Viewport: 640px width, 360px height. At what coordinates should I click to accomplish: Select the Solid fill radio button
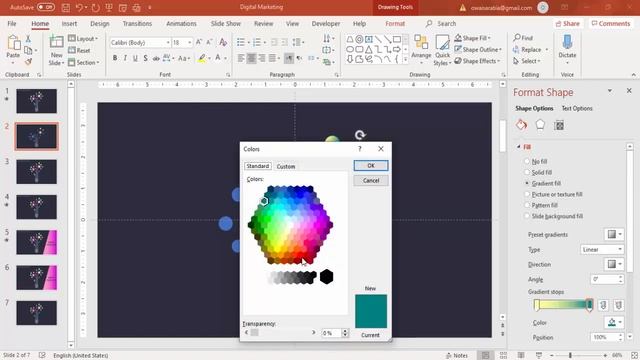click(527, 172)
